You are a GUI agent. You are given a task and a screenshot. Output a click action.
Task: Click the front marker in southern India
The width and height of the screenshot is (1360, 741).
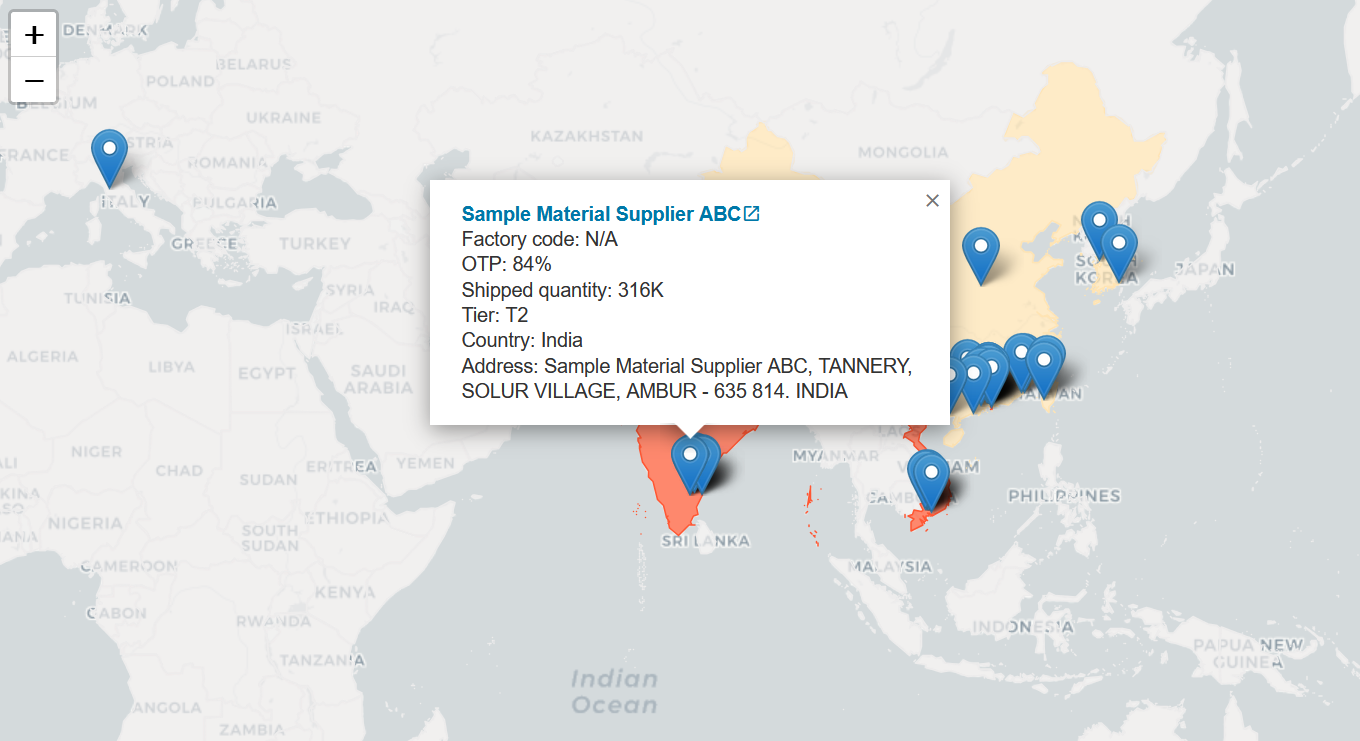coord(689,460)
